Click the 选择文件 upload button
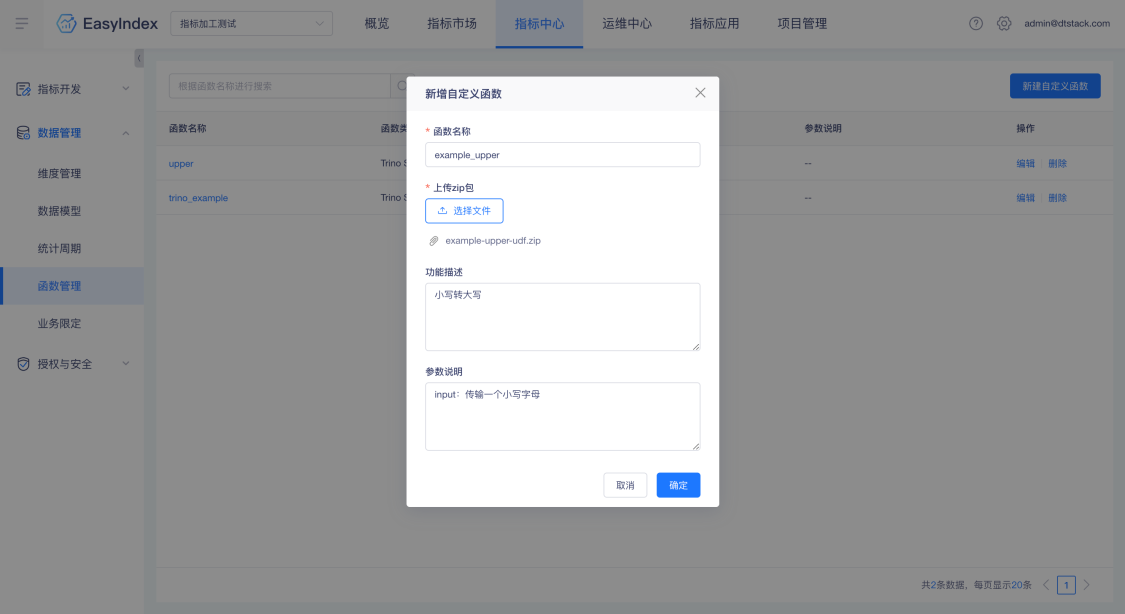1125x614 pixels. pos(464,211)
